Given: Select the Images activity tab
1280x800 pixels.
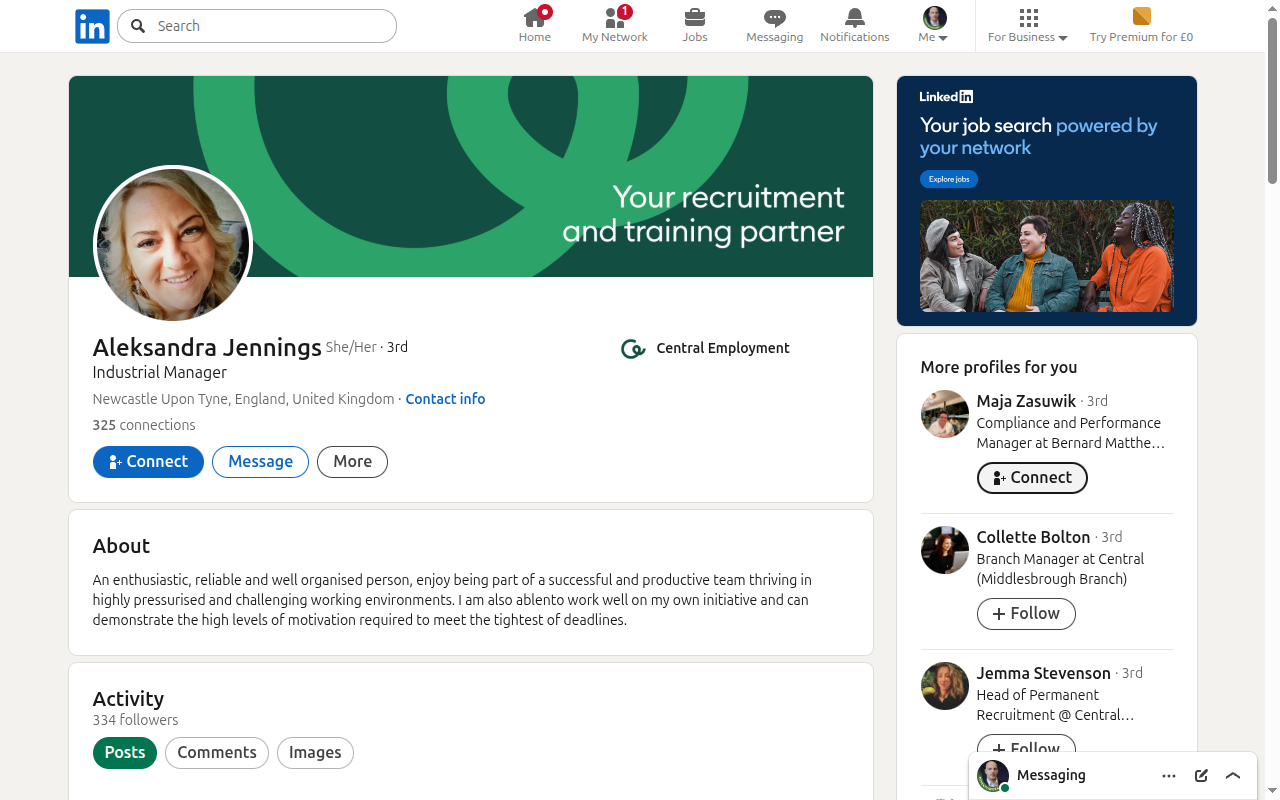Looking at the screenshot, I should click(315, 753).
